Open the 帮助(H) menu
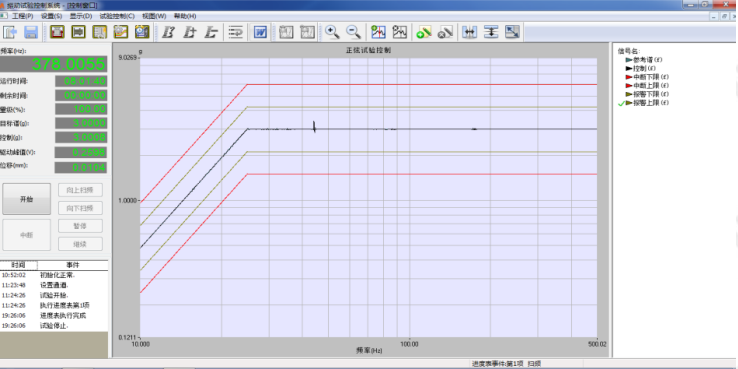 click(x=185, y=16)
